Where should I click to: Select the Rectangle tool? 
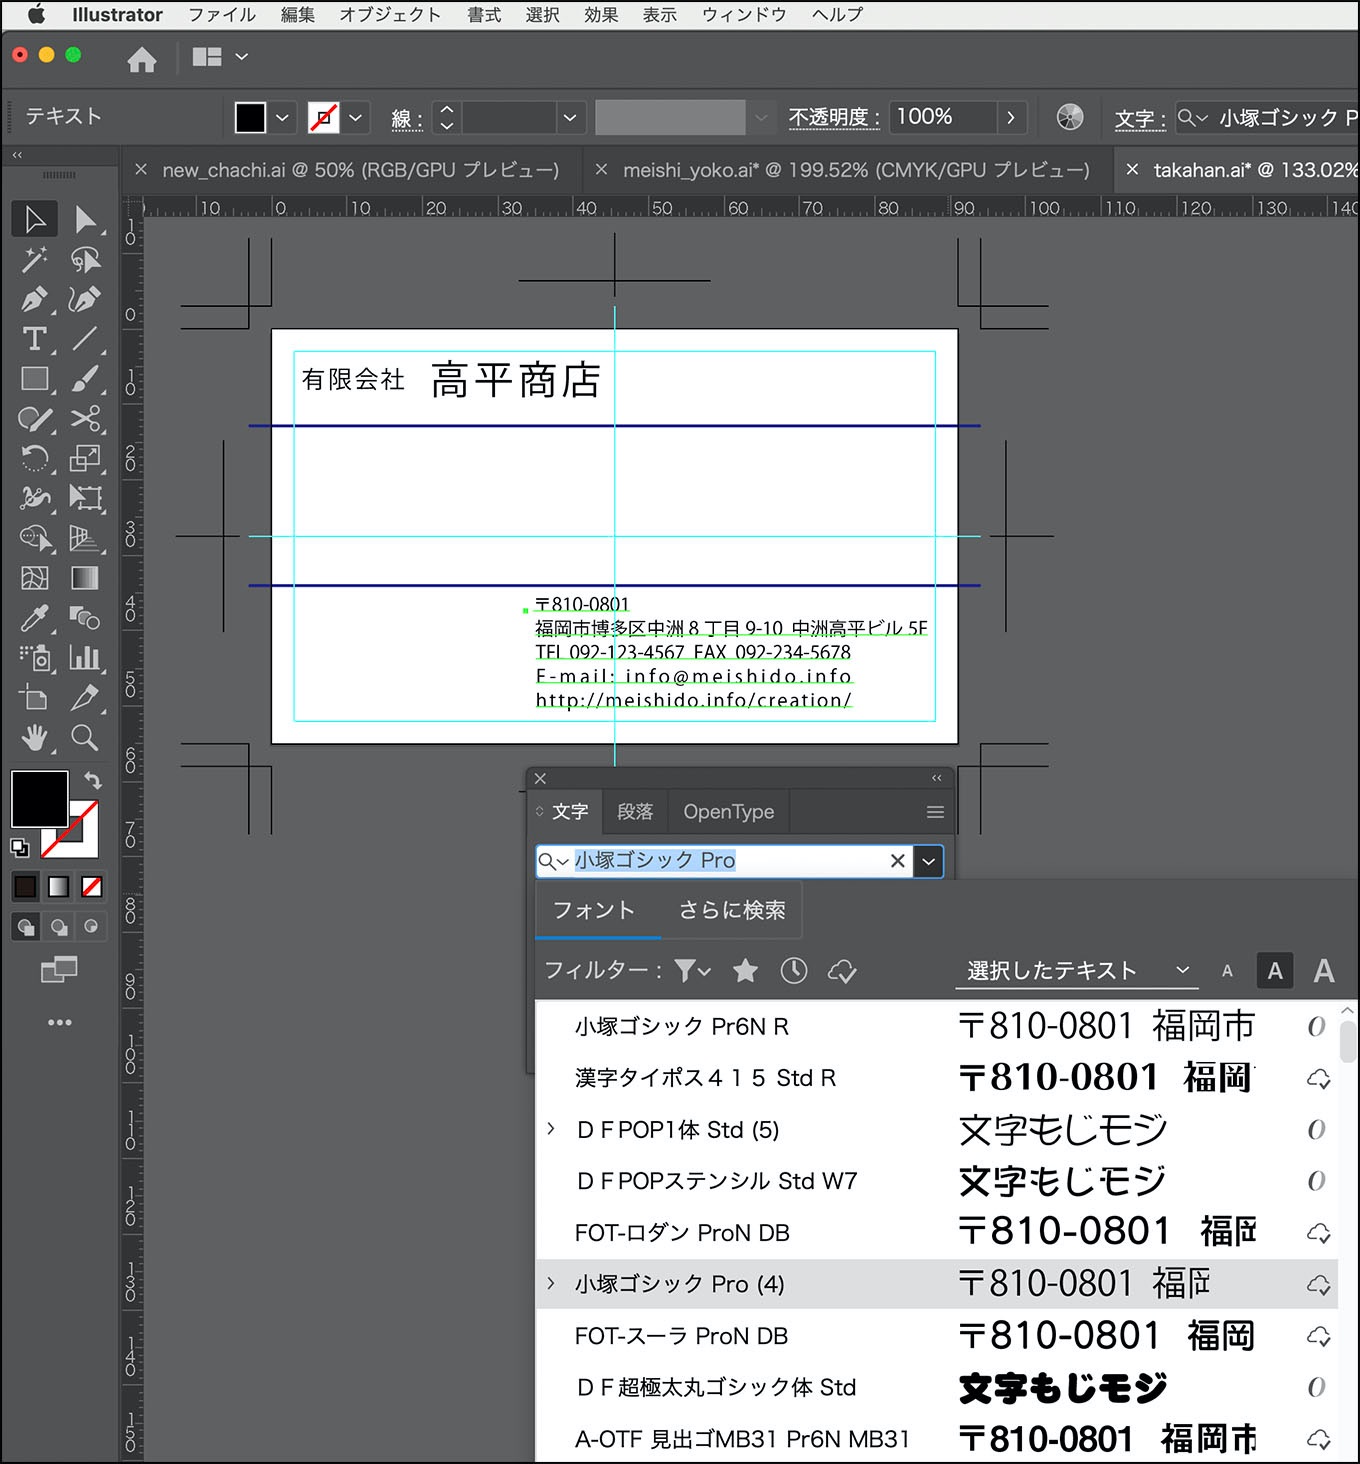pos(34,379)
